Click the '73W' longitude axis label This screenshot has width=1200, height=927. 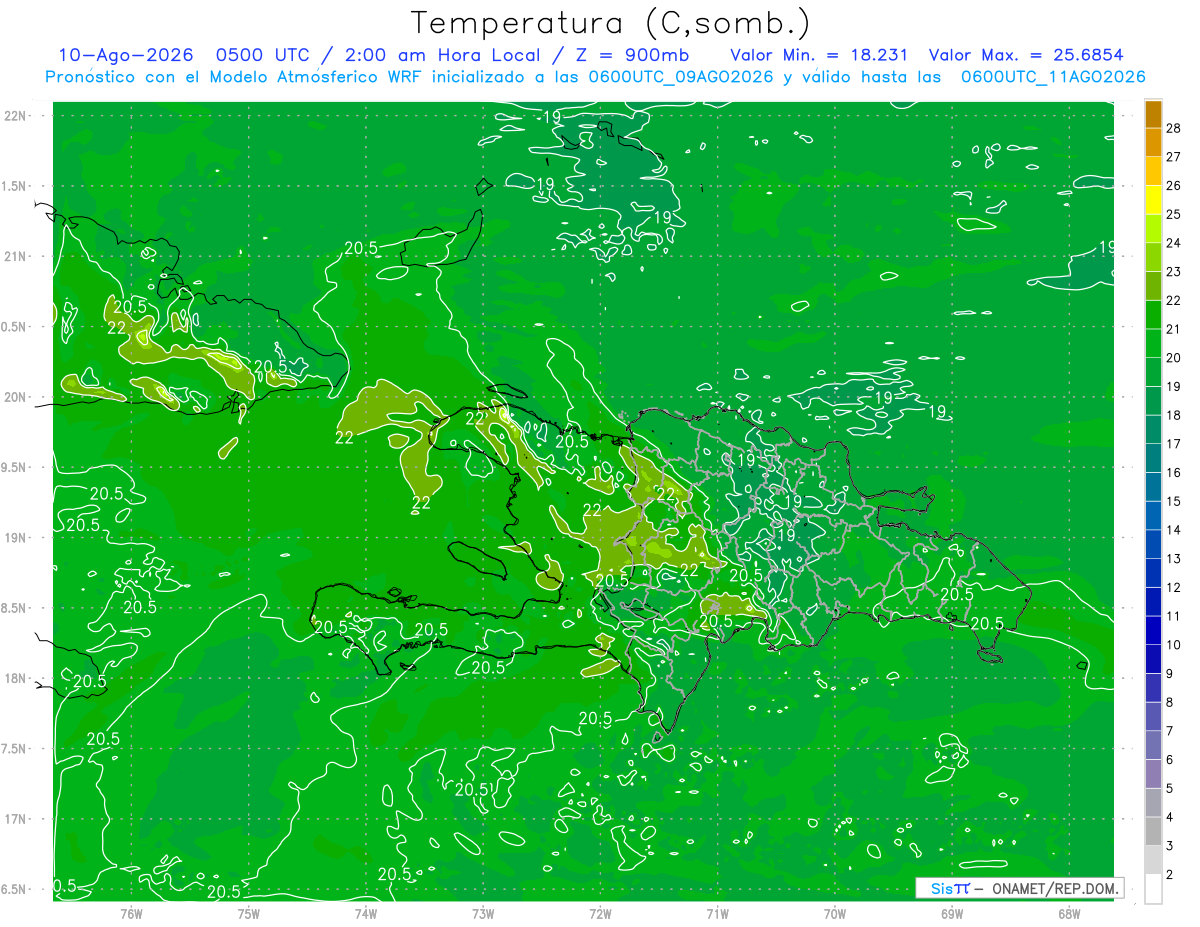483,913
